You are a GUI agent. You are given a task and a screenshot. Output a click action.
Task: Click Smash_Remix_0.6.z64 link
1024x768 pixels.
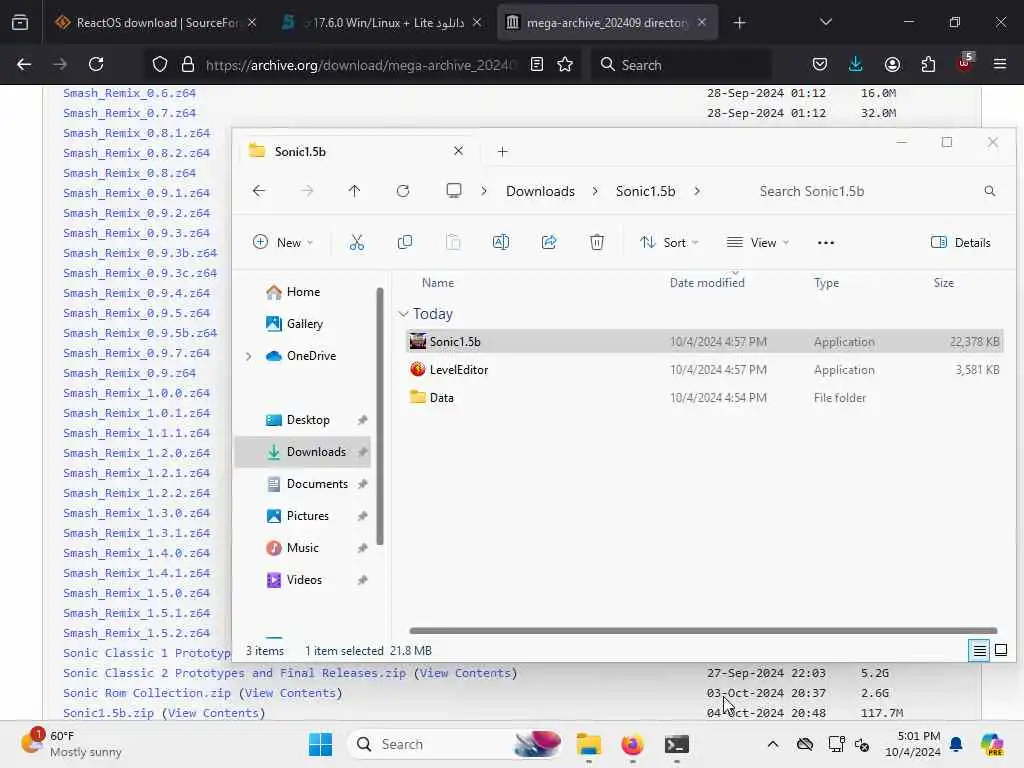129,93
